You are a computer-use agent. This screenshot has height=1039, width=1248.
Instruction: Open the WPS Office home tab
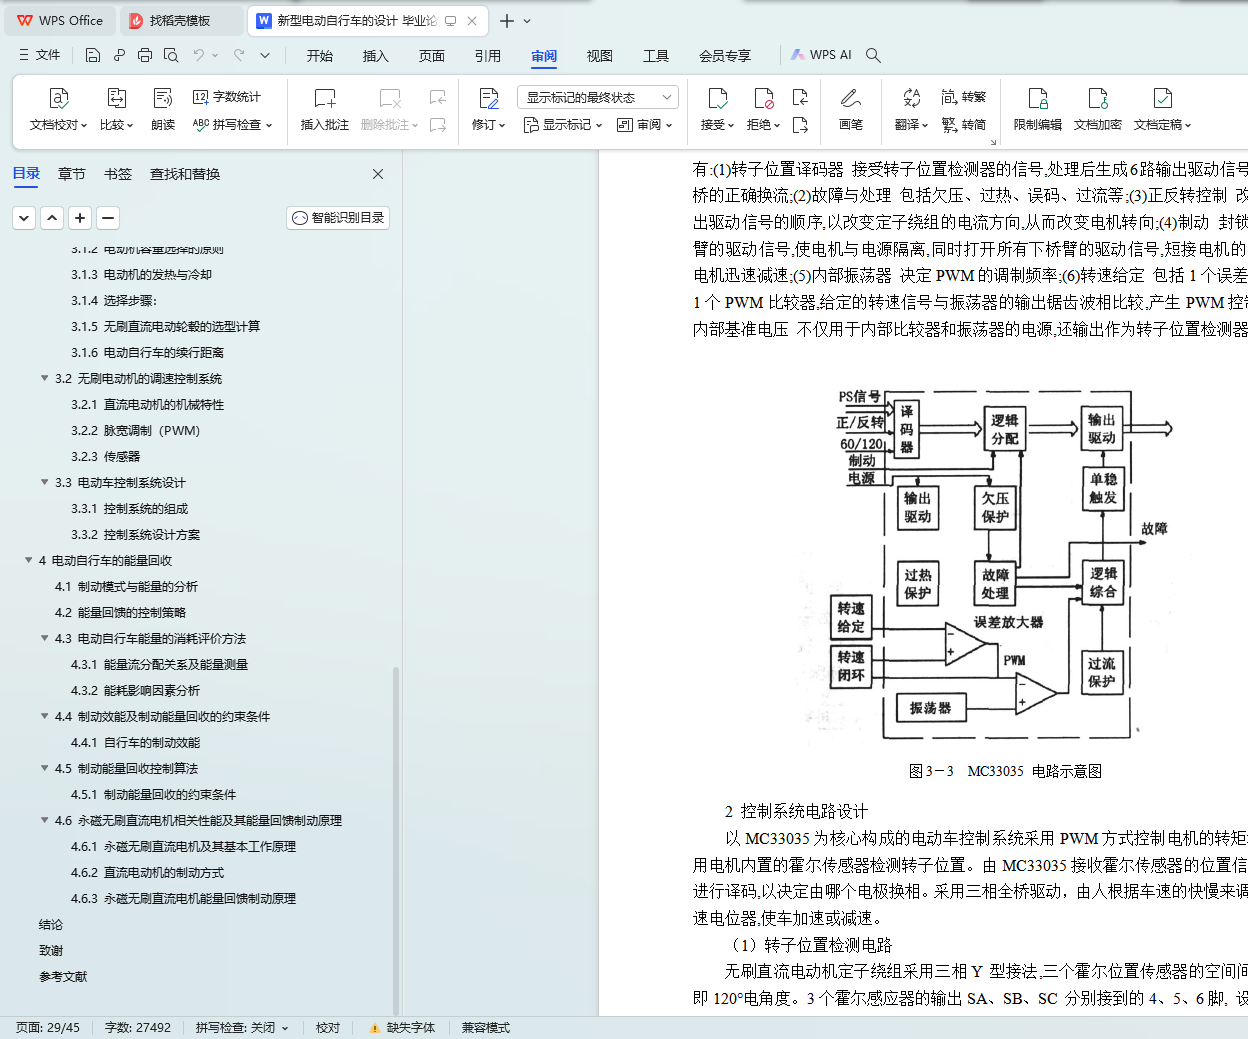[60, 21]
